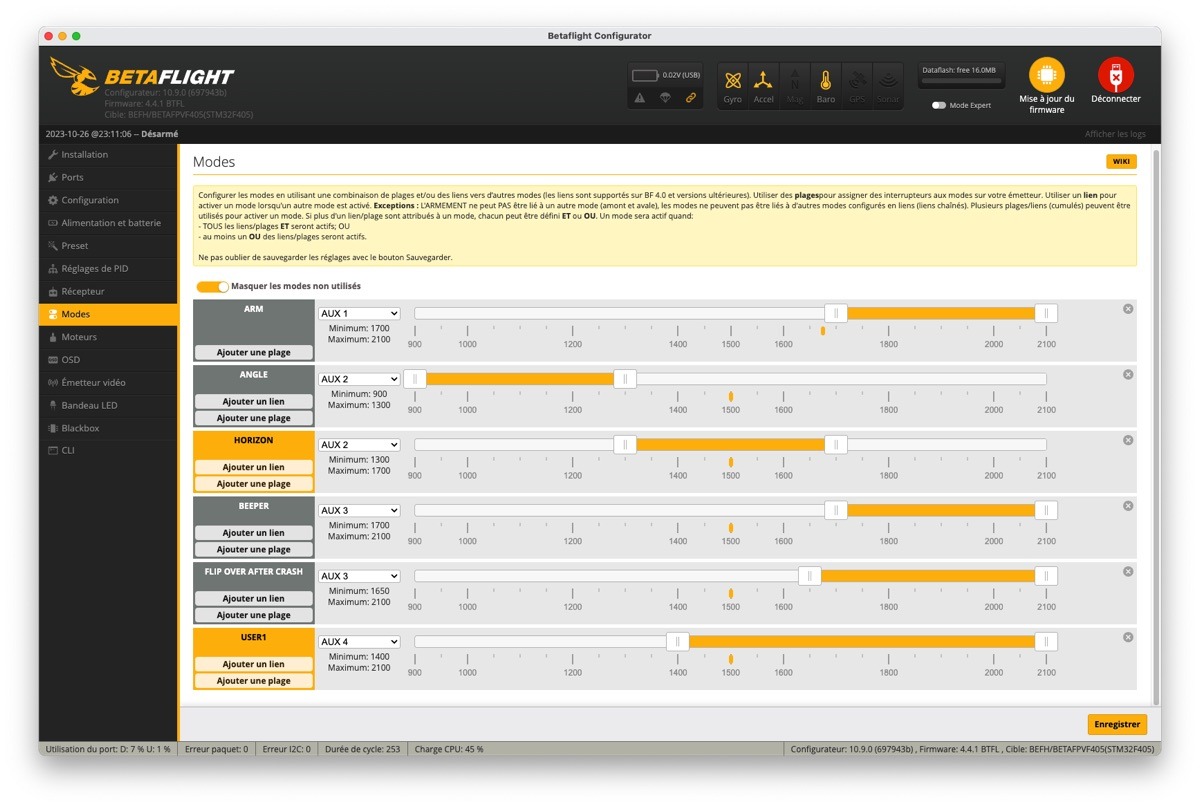Click the Gyro sensor icon
This screenshot has height=807, width=1200.
[x=733, y=86]
